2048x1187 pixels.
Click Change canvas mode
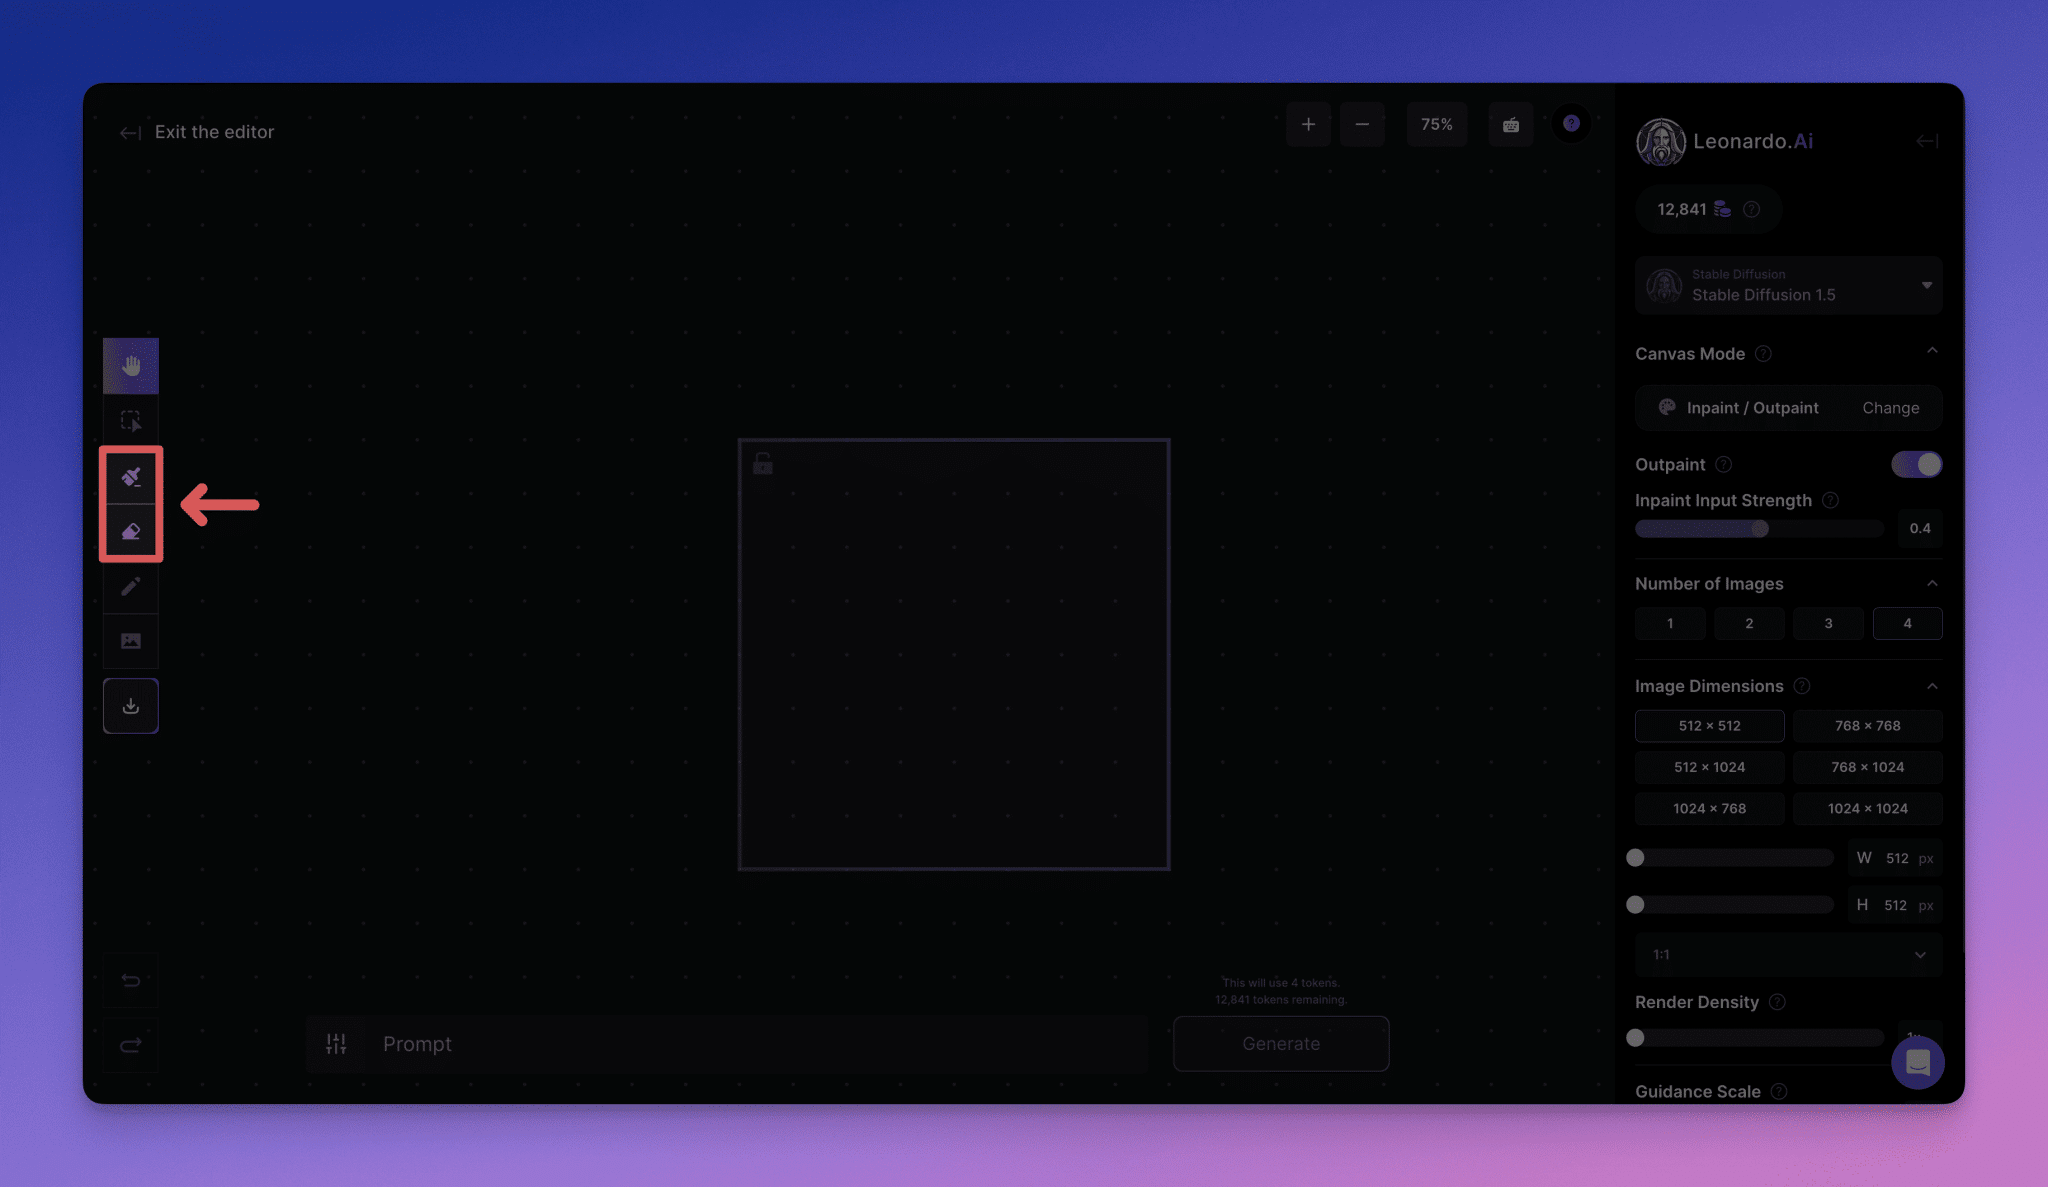coord(1890,408)
